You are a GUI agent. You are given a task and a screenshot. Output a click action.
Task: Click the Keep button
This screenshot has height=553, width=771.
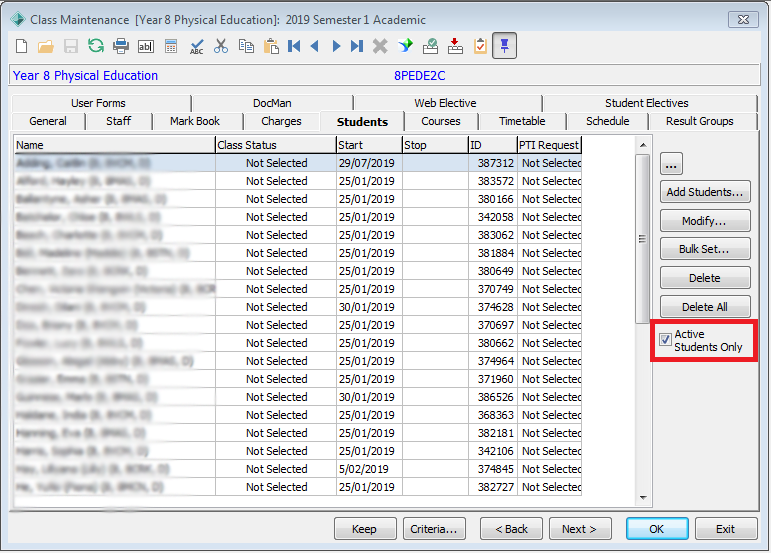click(365, 529)
